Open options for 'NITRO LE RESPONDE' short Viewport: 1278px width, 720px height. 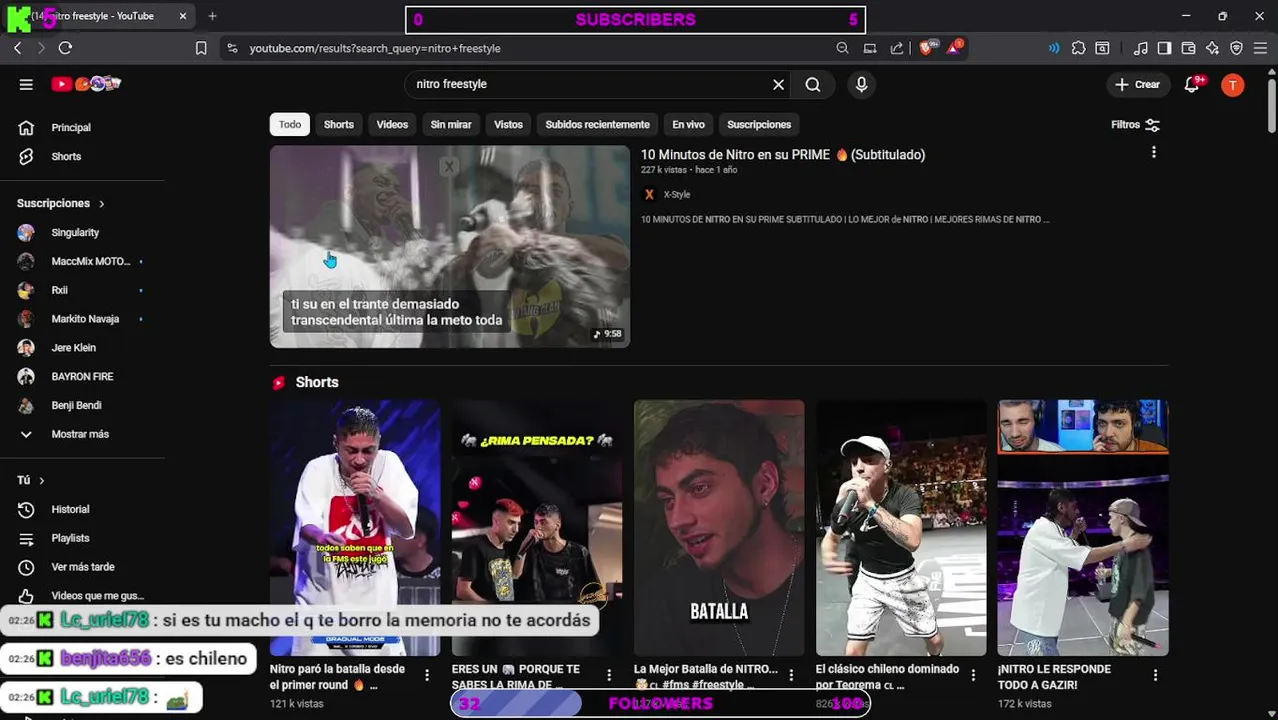tap(1155, 675)
